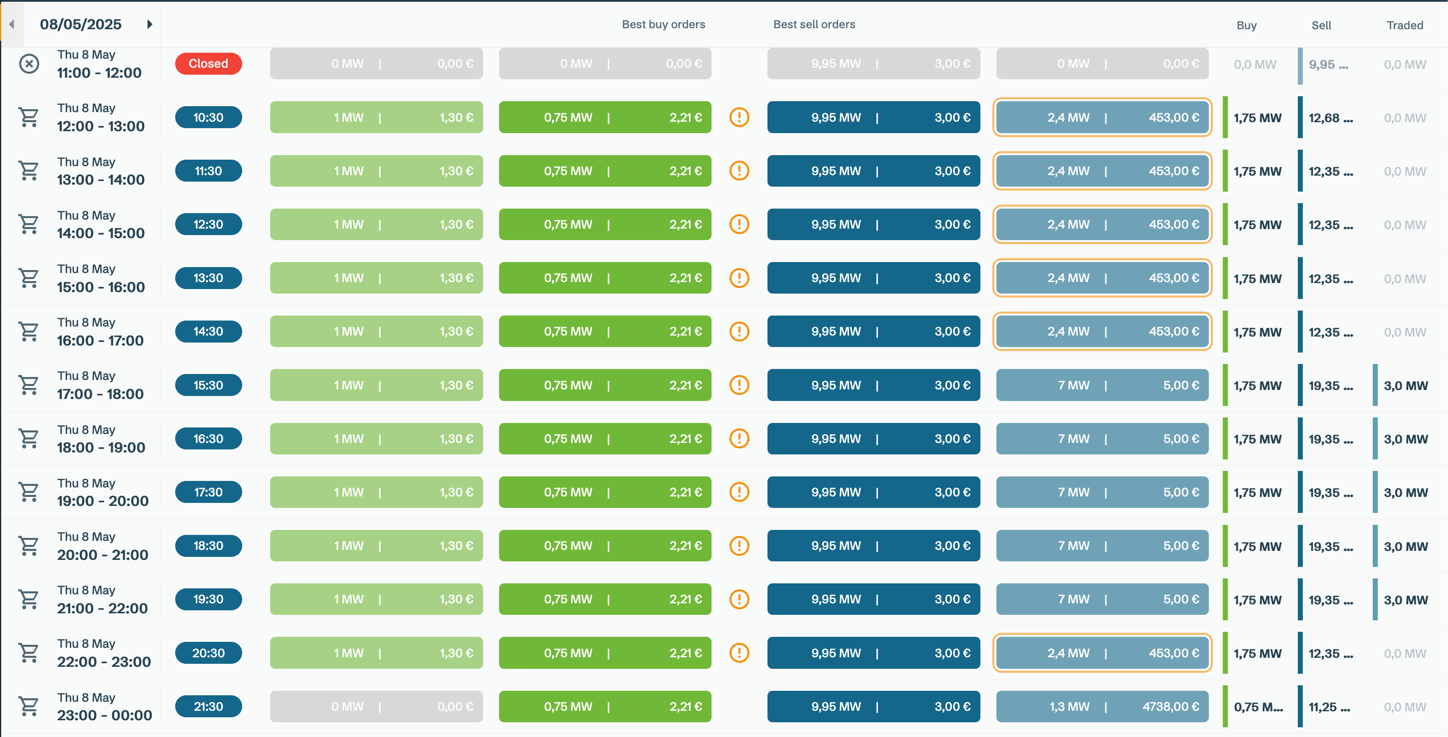
Task: Click the Traded column header
Action: coord(1405,25)
